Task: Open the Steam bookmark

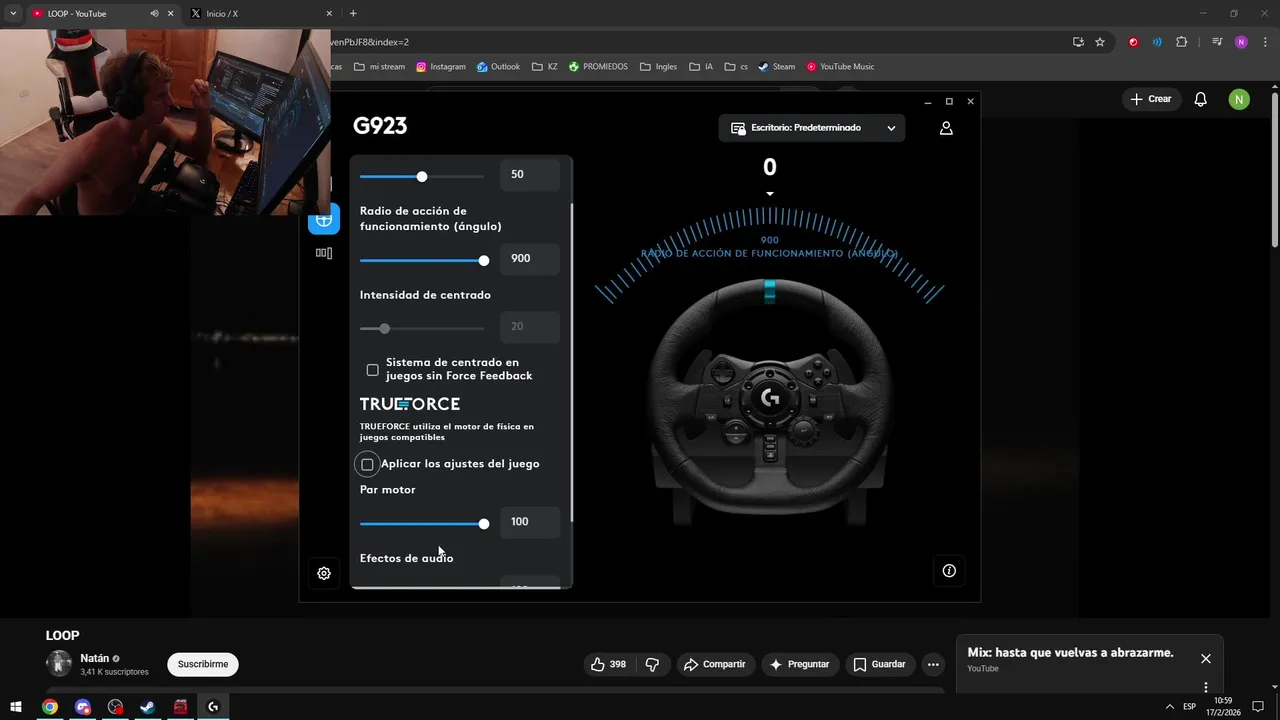Action: (777, 67)
